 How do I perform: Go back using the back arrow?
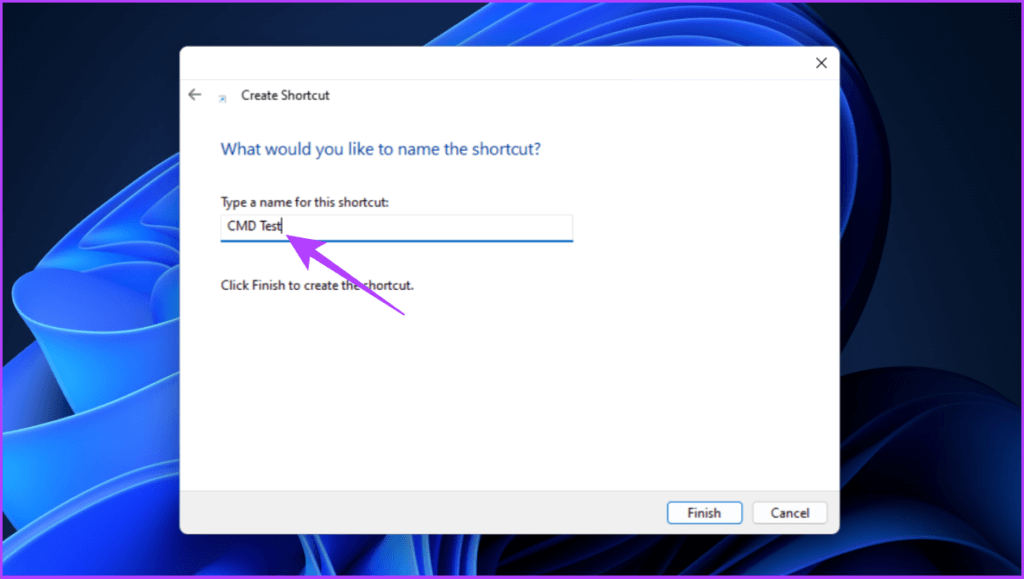[195, 95]
